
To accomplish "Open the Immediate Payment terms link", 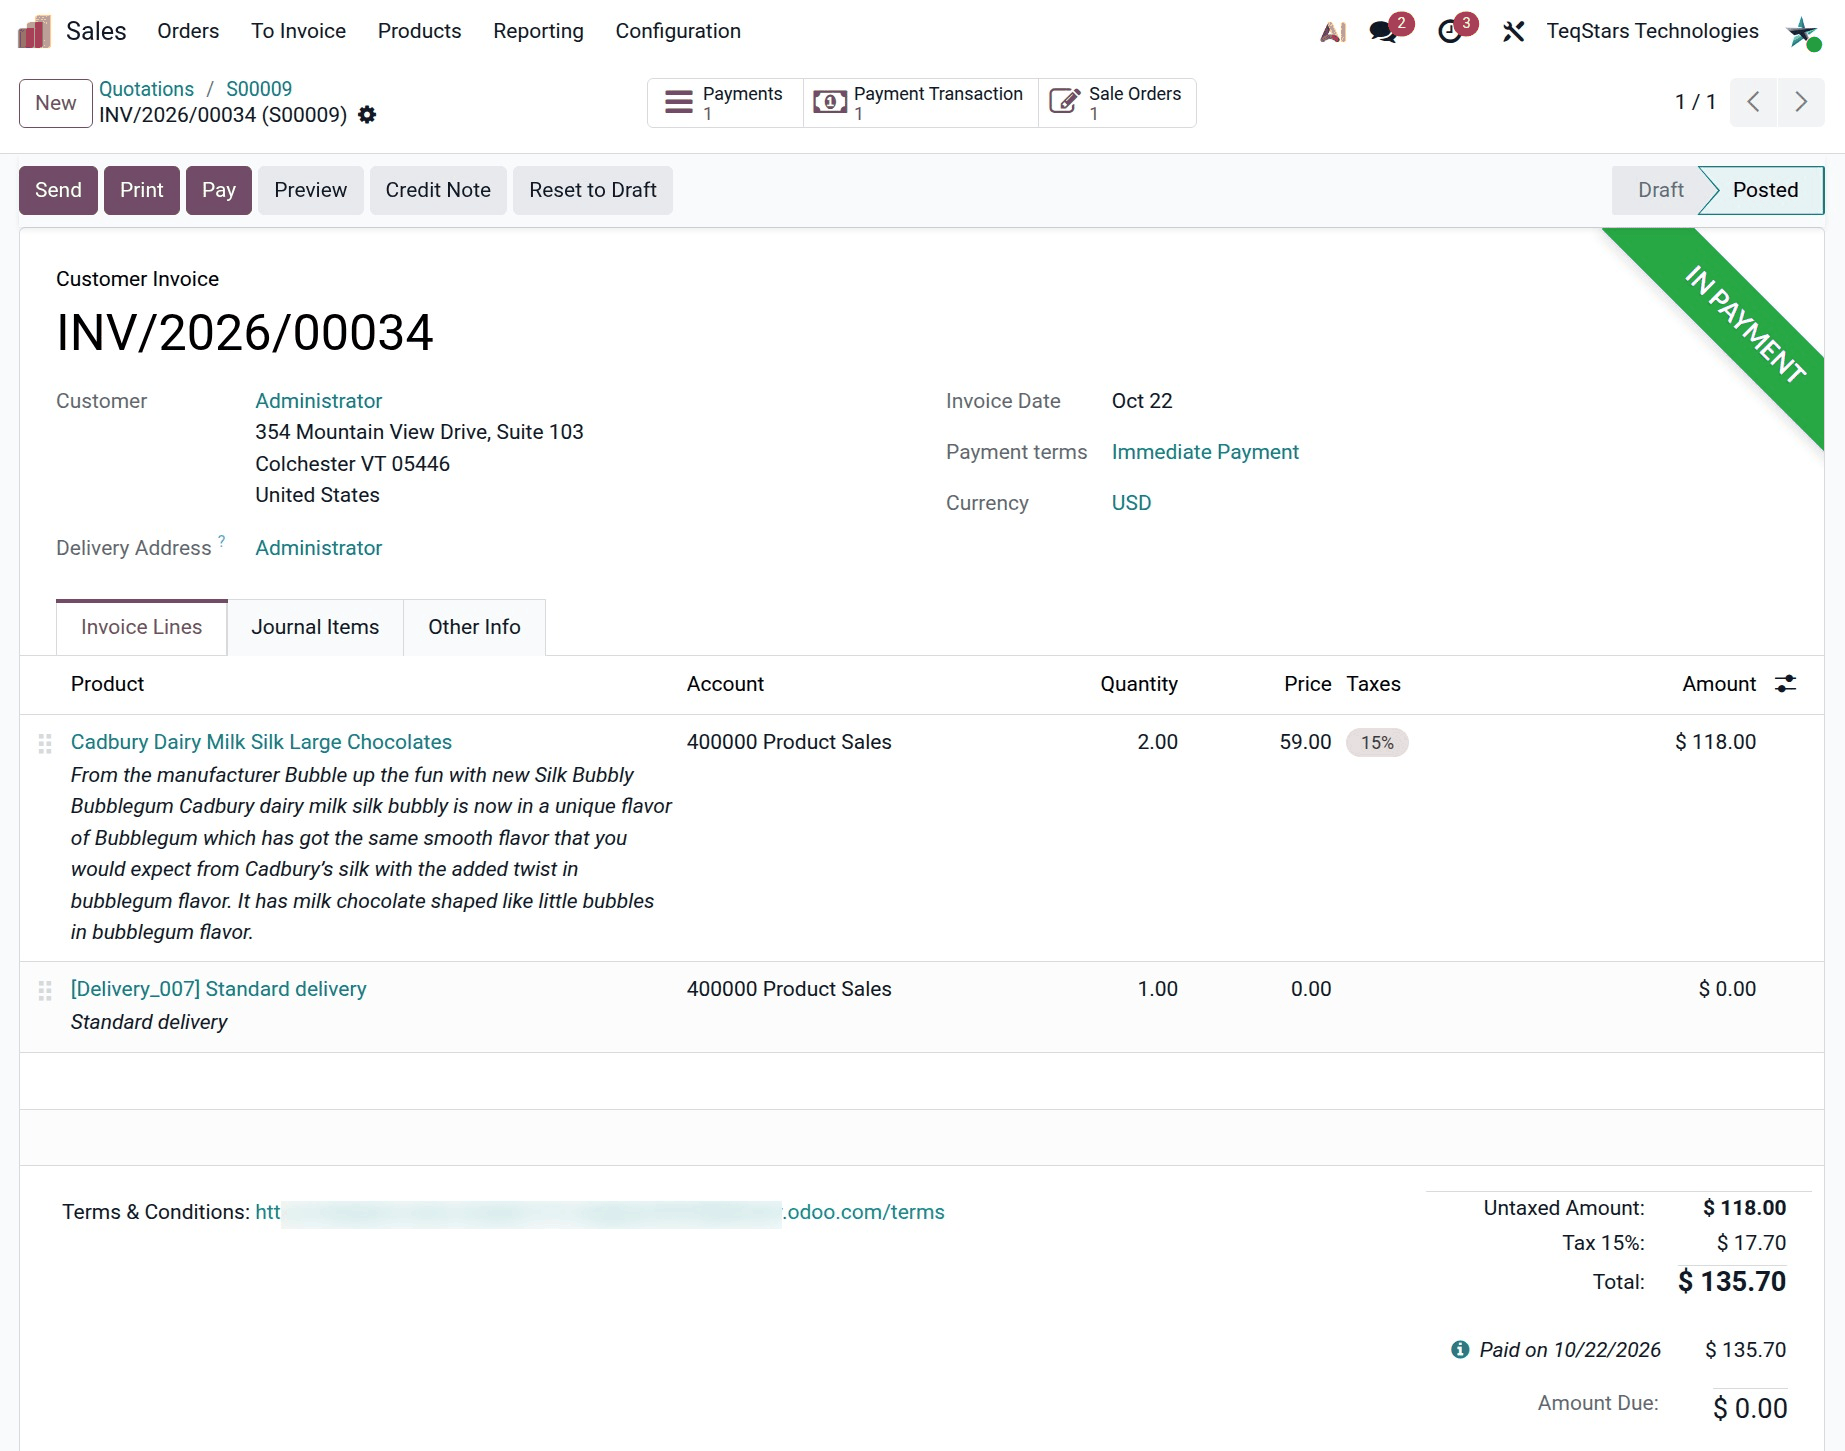I will tap(1205, 452).
